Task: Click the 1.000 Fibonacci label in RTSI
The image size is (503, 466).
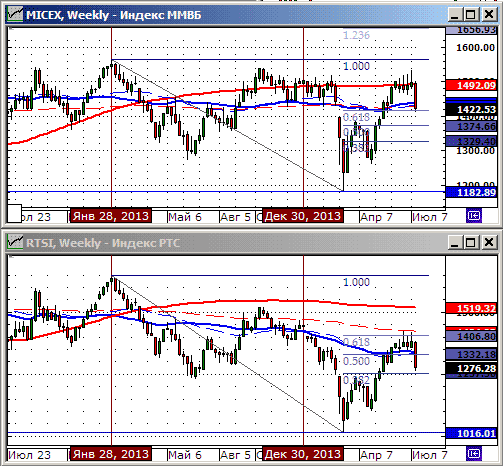Action: 356,282
